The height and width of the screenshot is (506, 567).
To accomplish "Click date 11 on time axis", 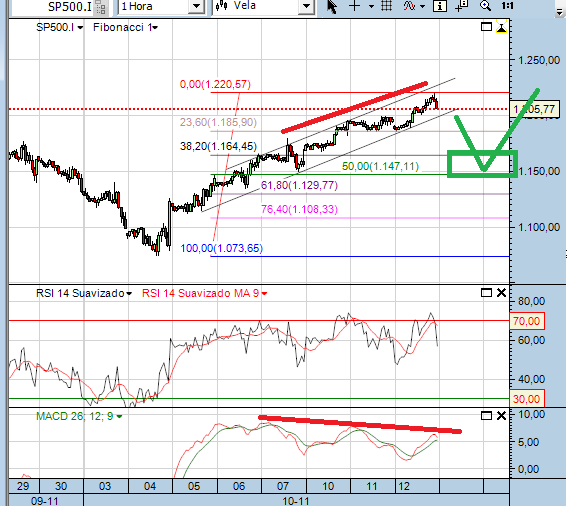I will (x=372, y=486).
